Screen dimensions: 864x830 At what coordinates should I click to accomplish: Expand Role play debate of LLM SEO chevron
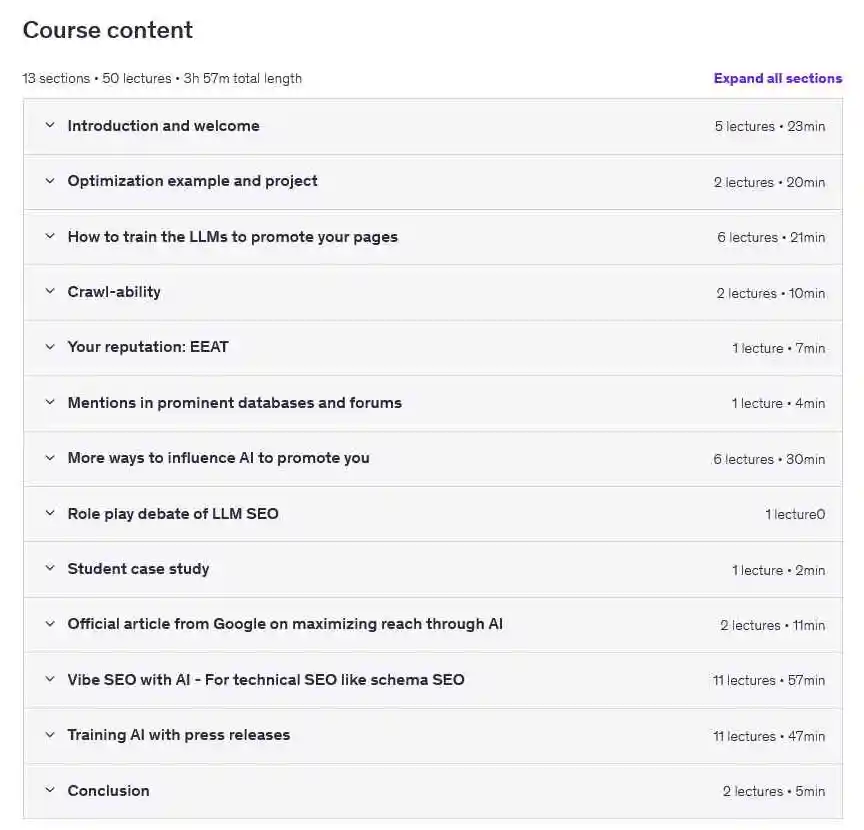tap(50, 513)
